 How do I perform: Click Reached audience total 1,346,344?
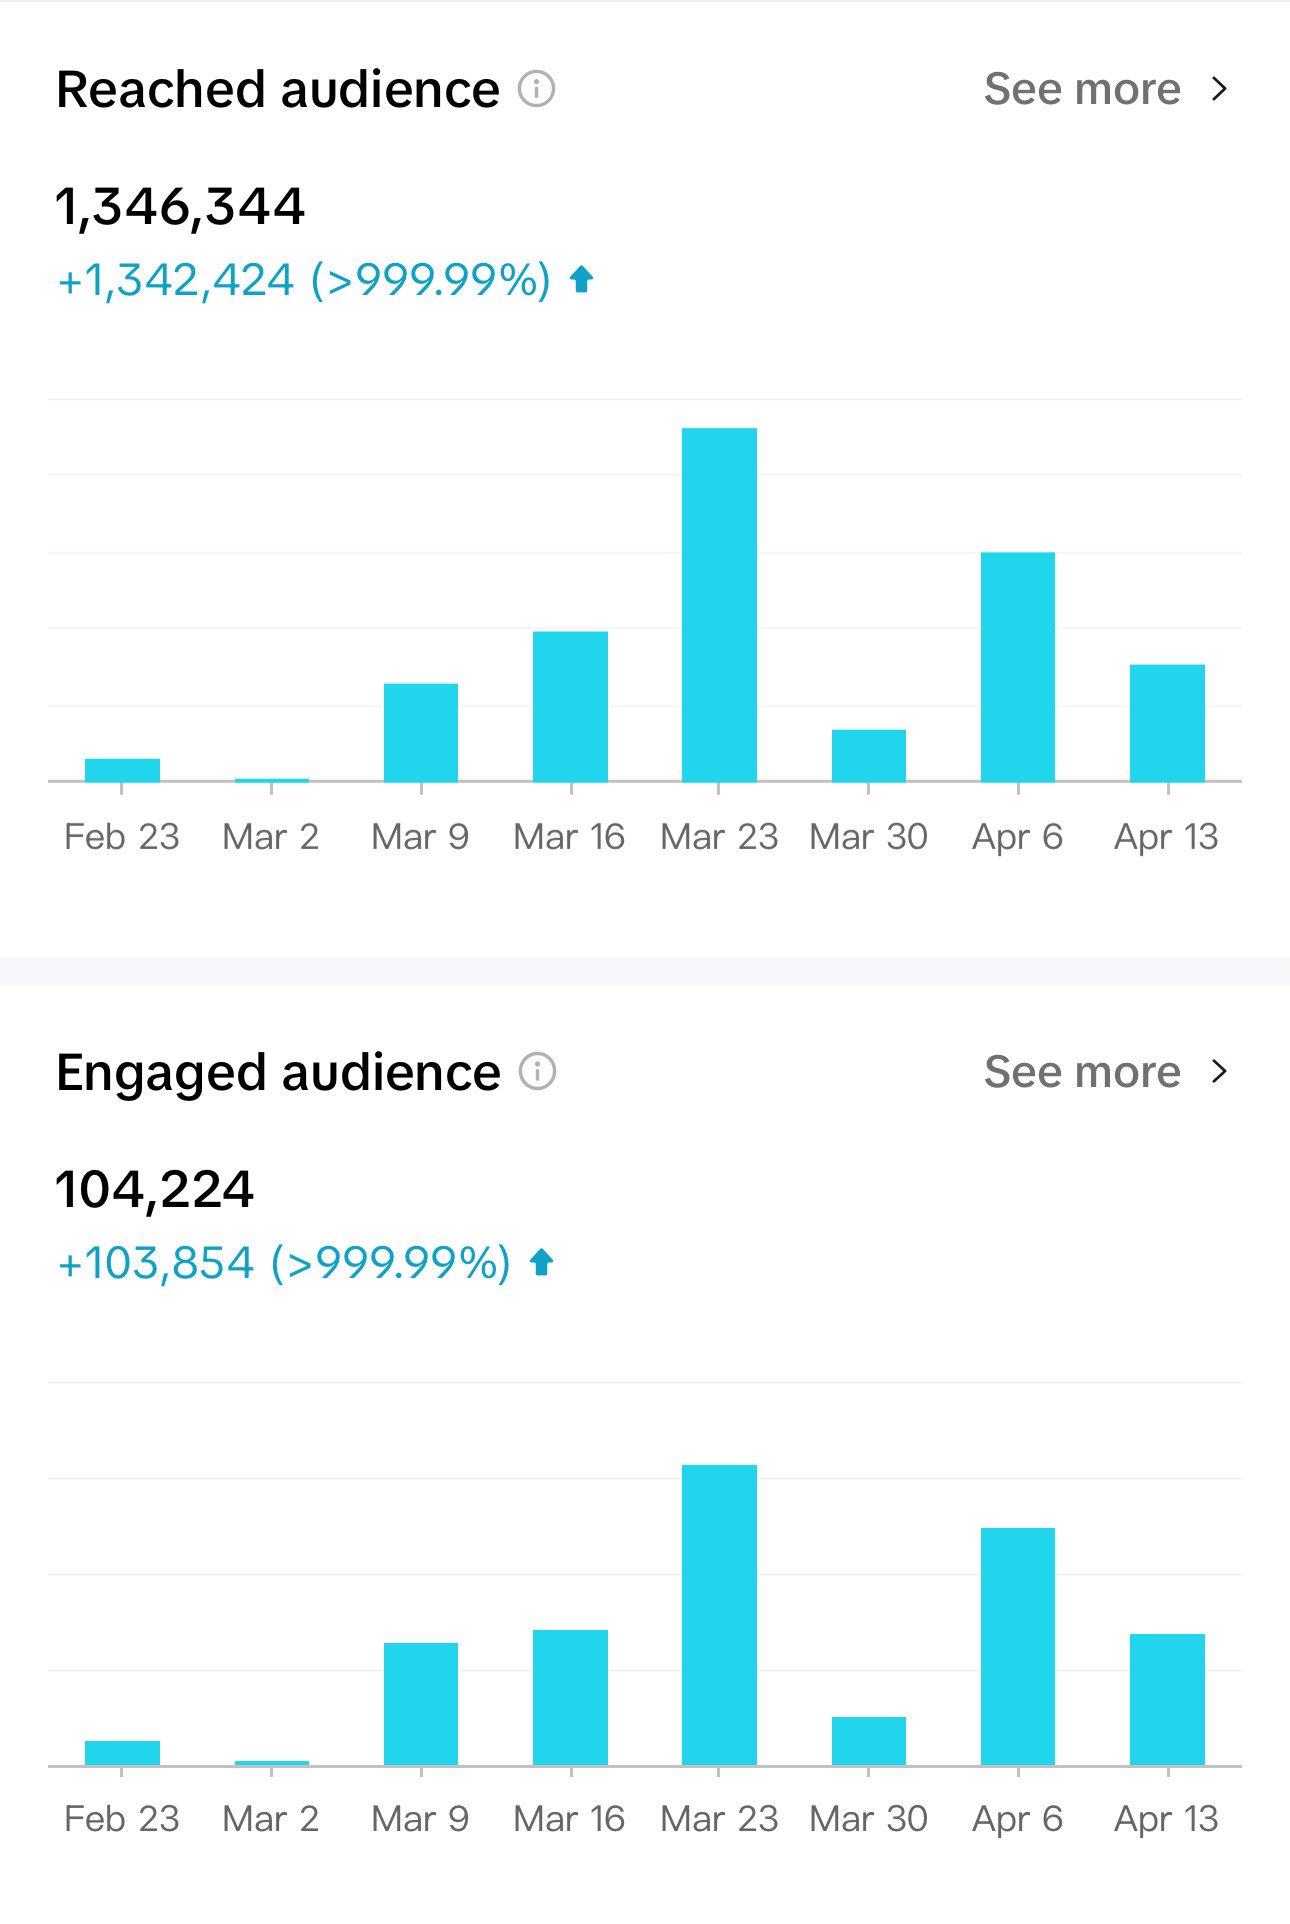[180, 207]
